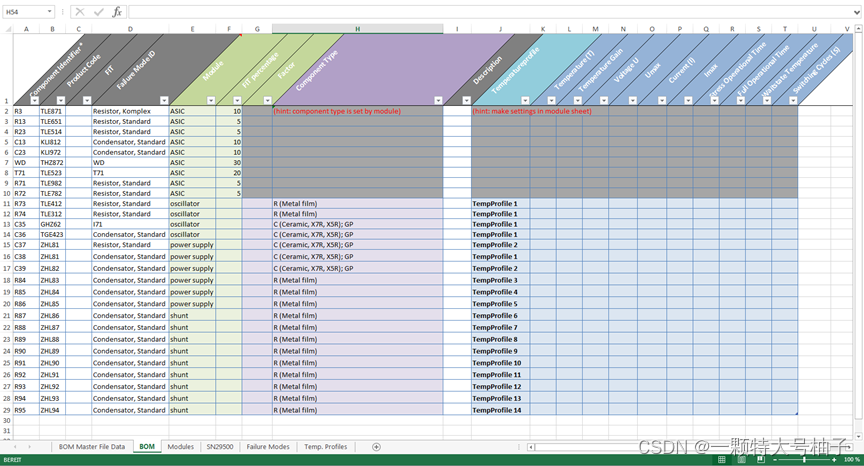Go to Failure Modes sheet tab
Screen dimensions: 864x466
coord(268,447)
